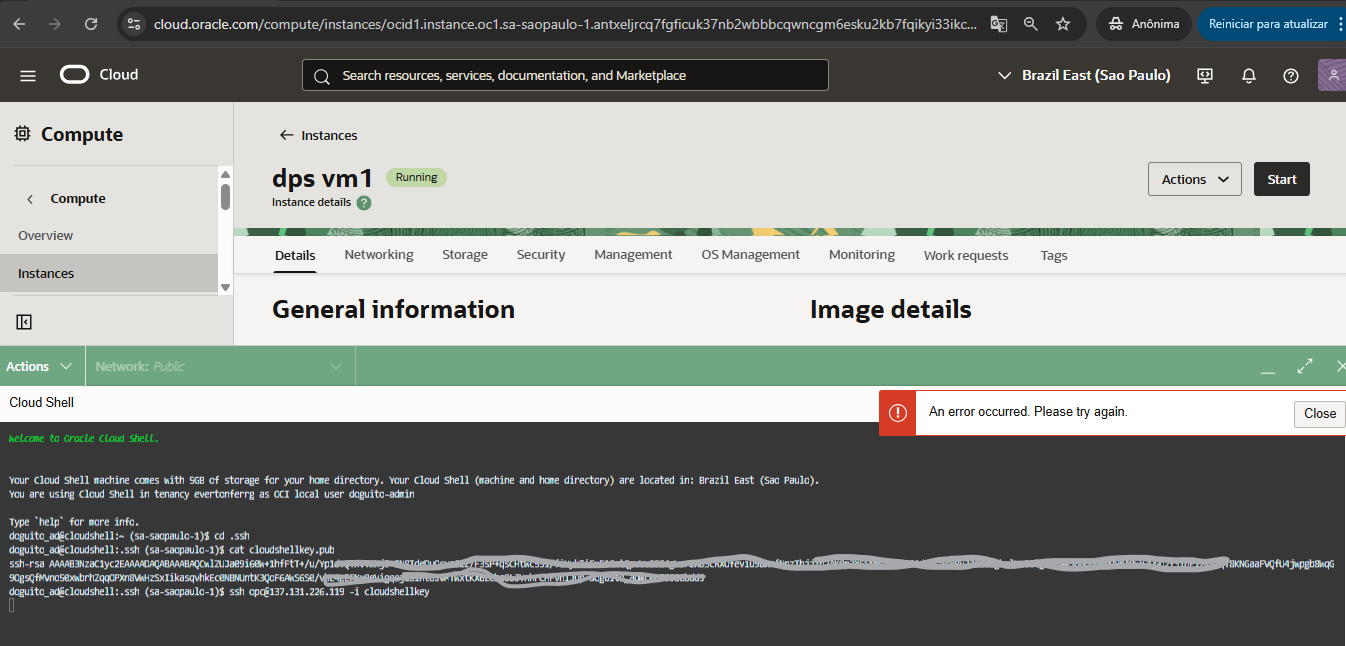Switch to the Security tab
Screen dimensions: 1346x646
(541, 255)
